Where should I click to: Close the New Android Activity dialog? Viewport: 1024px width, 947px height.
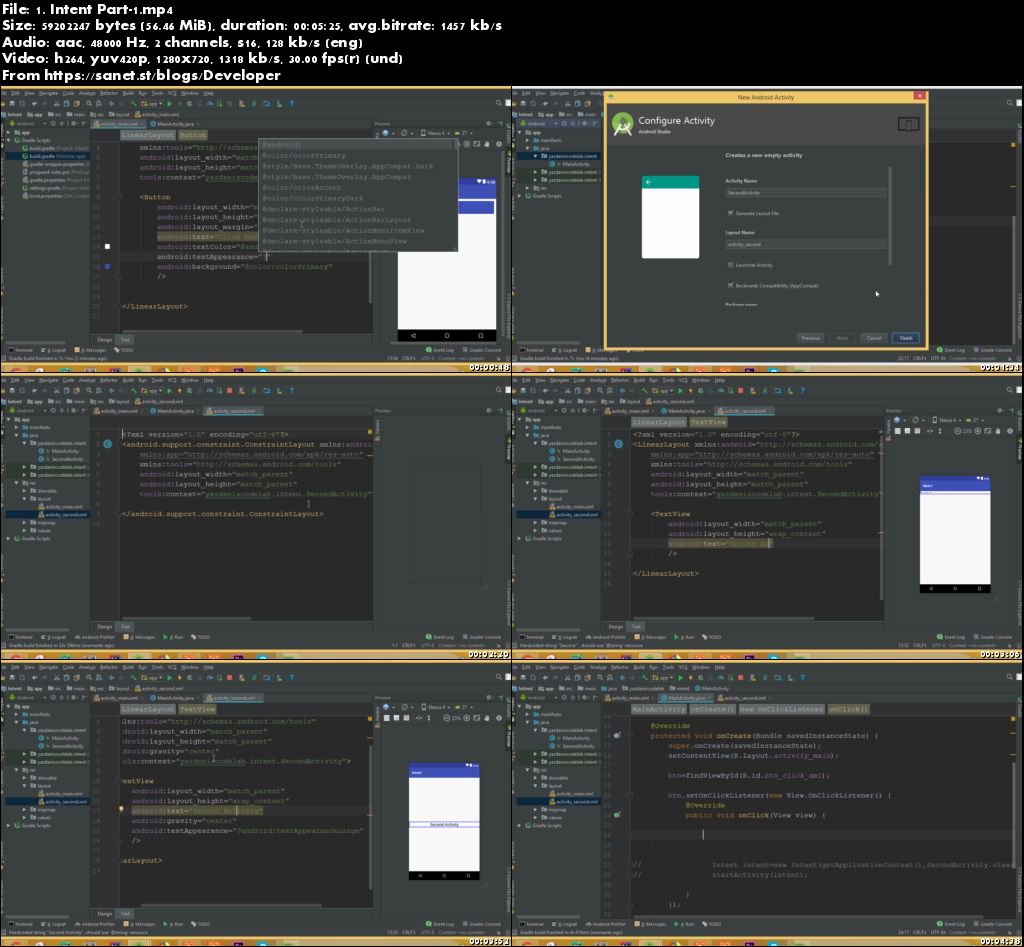920,96
